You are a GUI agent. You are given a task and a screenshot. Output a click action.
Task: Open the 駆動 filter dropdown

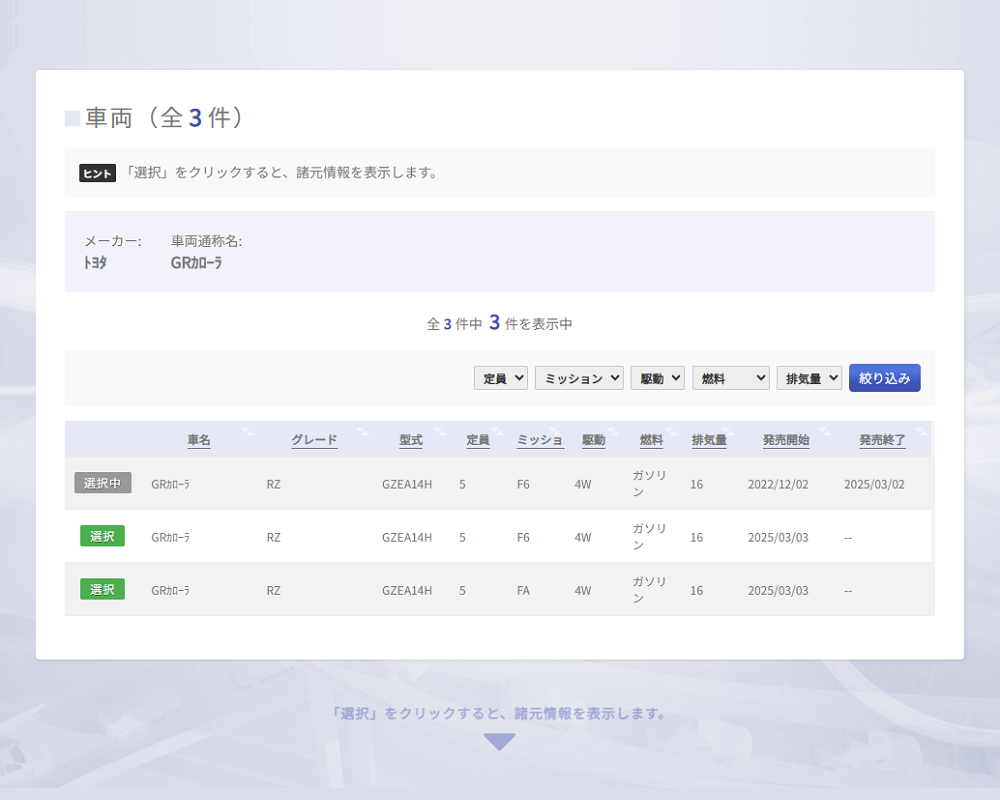[x=658, y=378]
